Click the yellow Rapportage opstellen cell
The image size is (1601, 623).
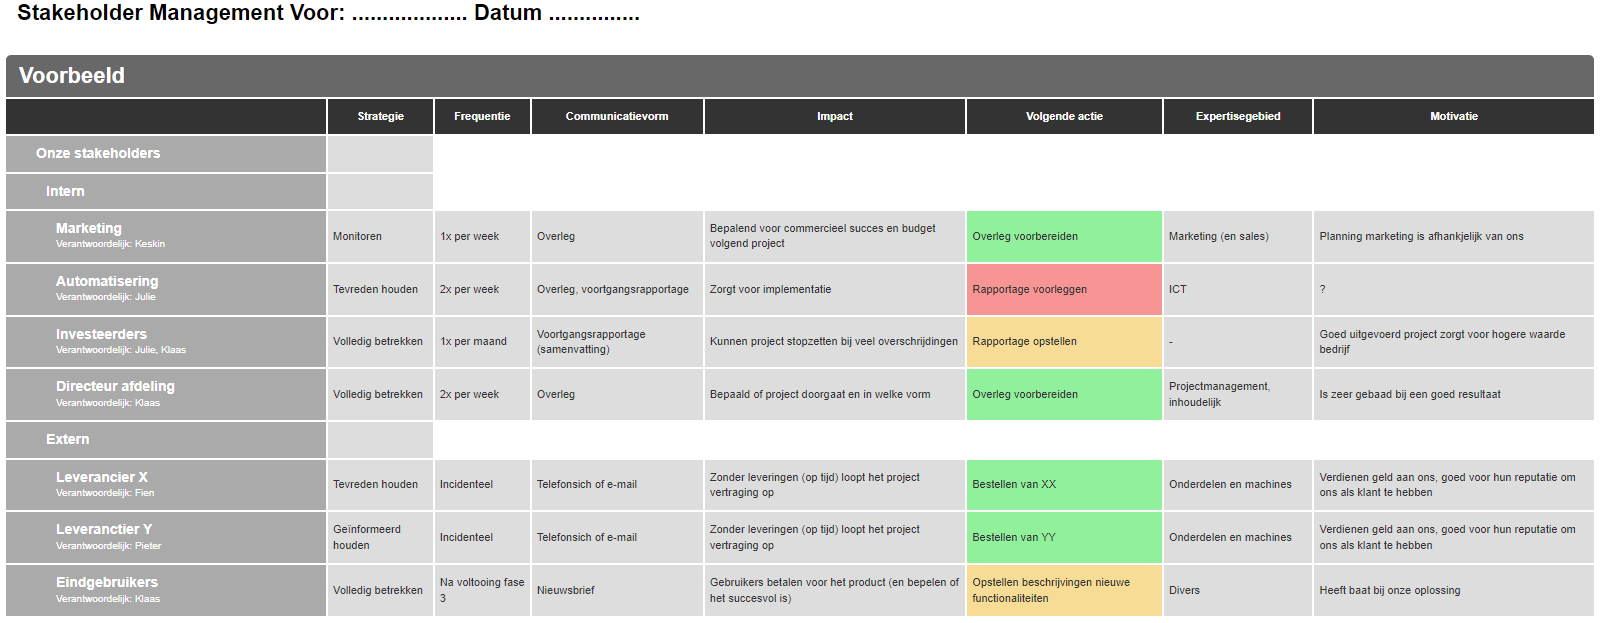(x=1064, y=341)
